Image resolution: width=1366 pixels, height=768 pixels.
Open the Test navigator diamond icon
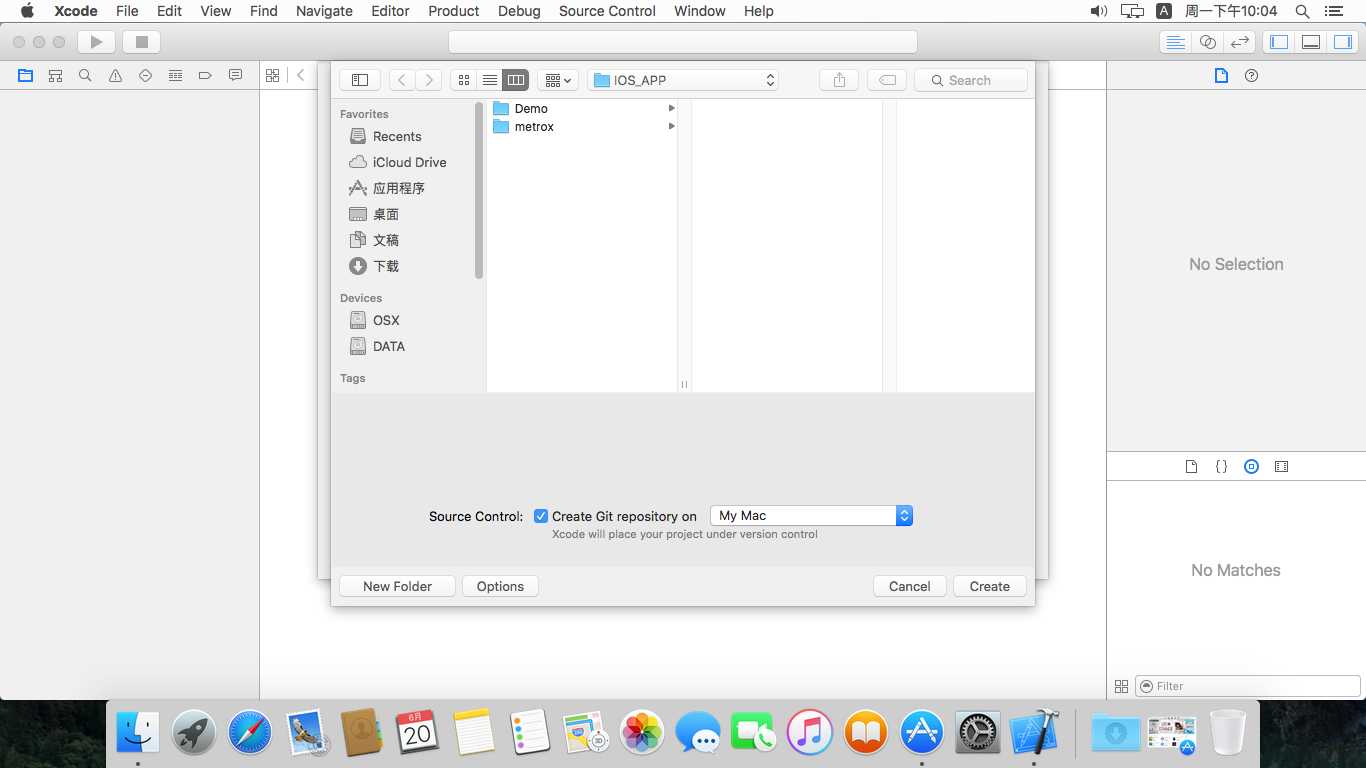coord(146,75)
